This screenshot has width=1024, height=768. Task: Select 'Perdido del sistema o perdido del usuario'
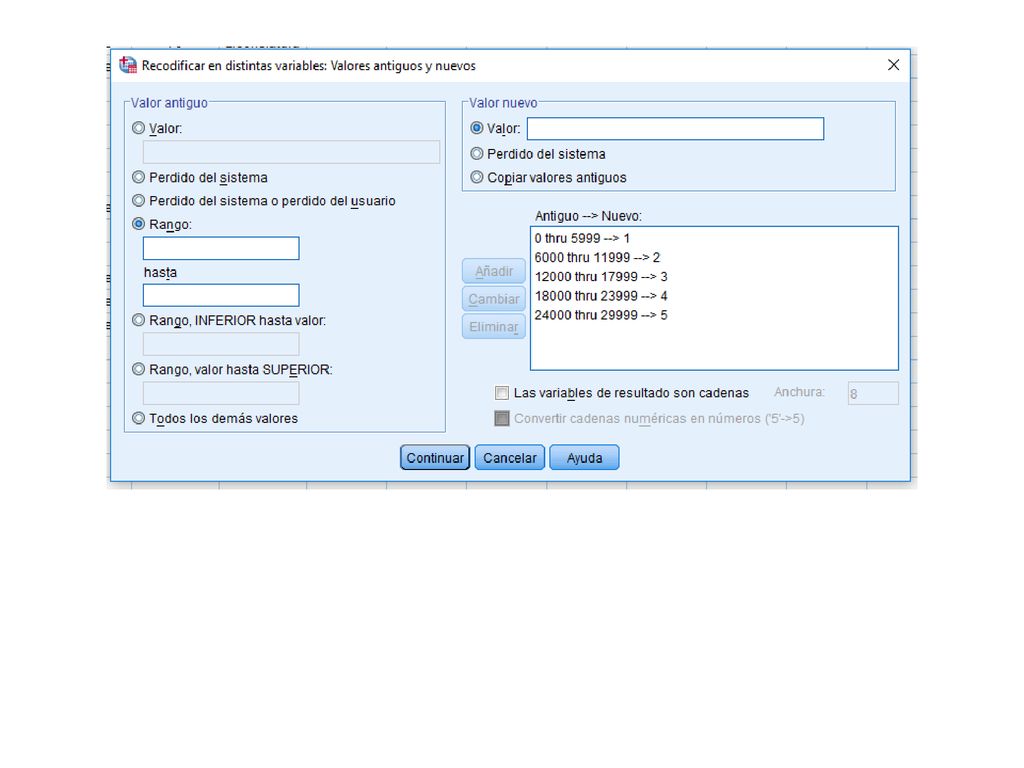[x=138, y=200]
